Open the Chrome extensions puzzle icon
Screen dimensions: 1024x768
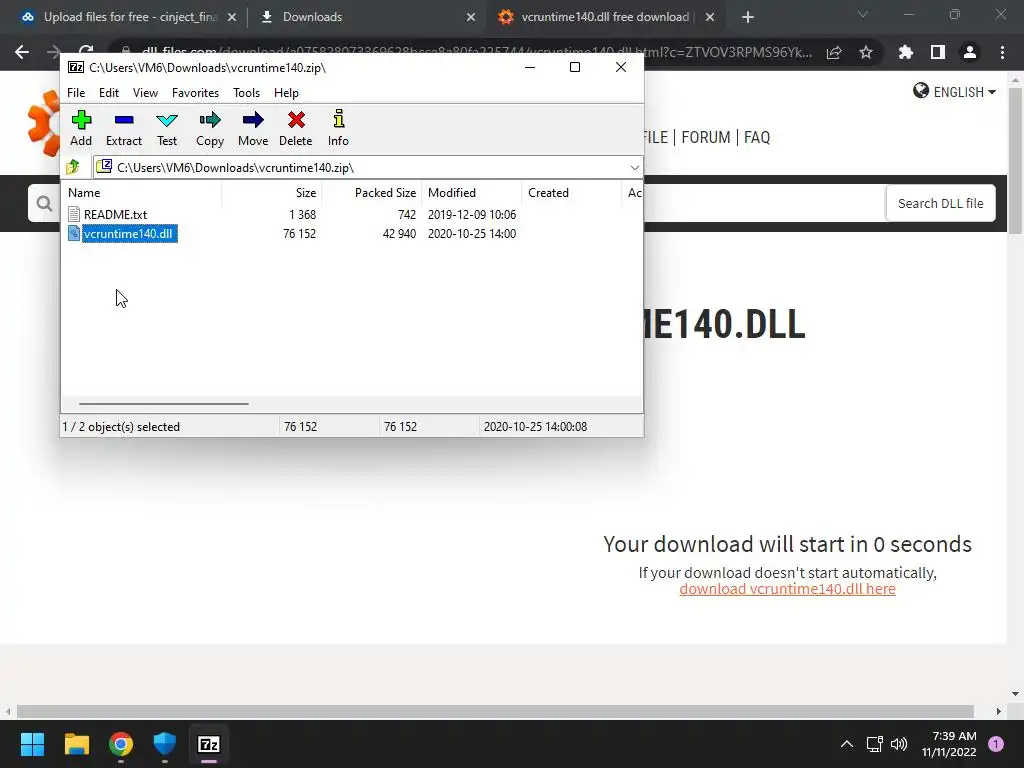905,52
